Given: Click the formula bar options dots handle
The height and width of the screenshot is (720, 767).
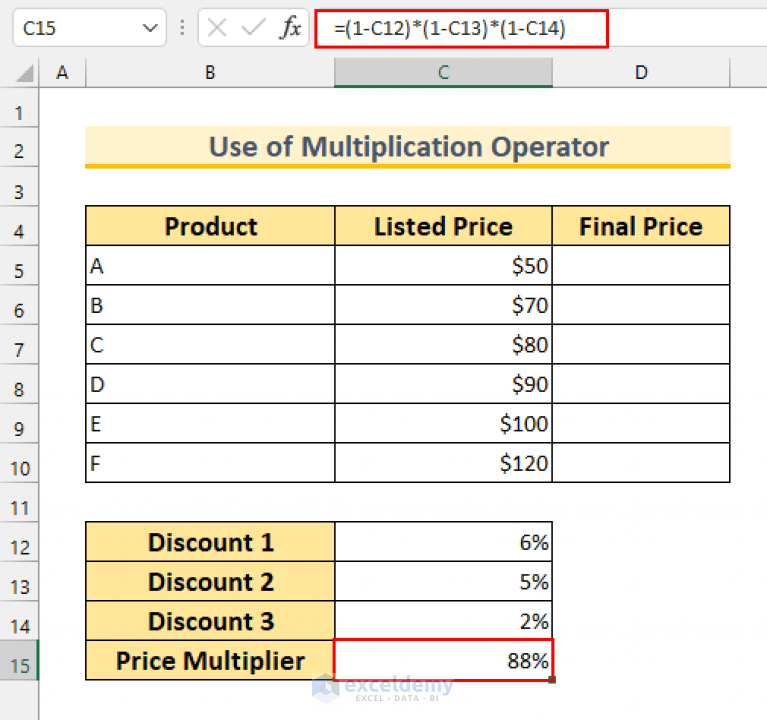Looking at the screenshot, I should tap(182, 28).
